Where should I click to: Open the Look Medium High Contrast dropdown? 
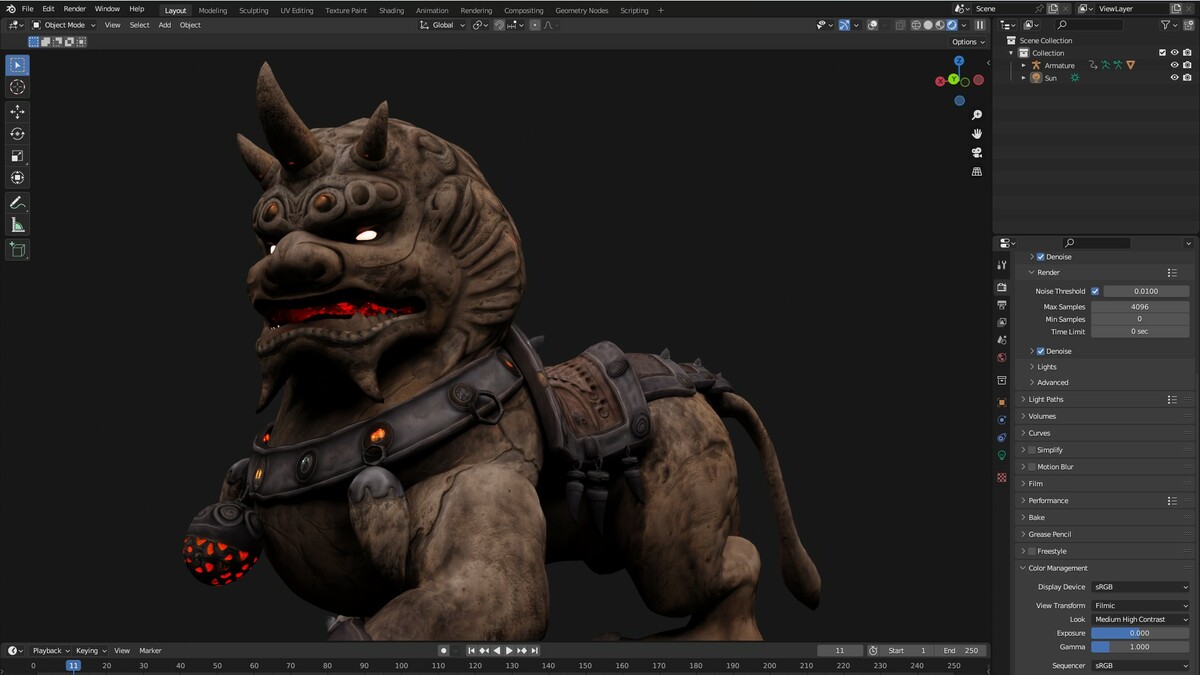pyautogui.click(x=1141, y=620)
